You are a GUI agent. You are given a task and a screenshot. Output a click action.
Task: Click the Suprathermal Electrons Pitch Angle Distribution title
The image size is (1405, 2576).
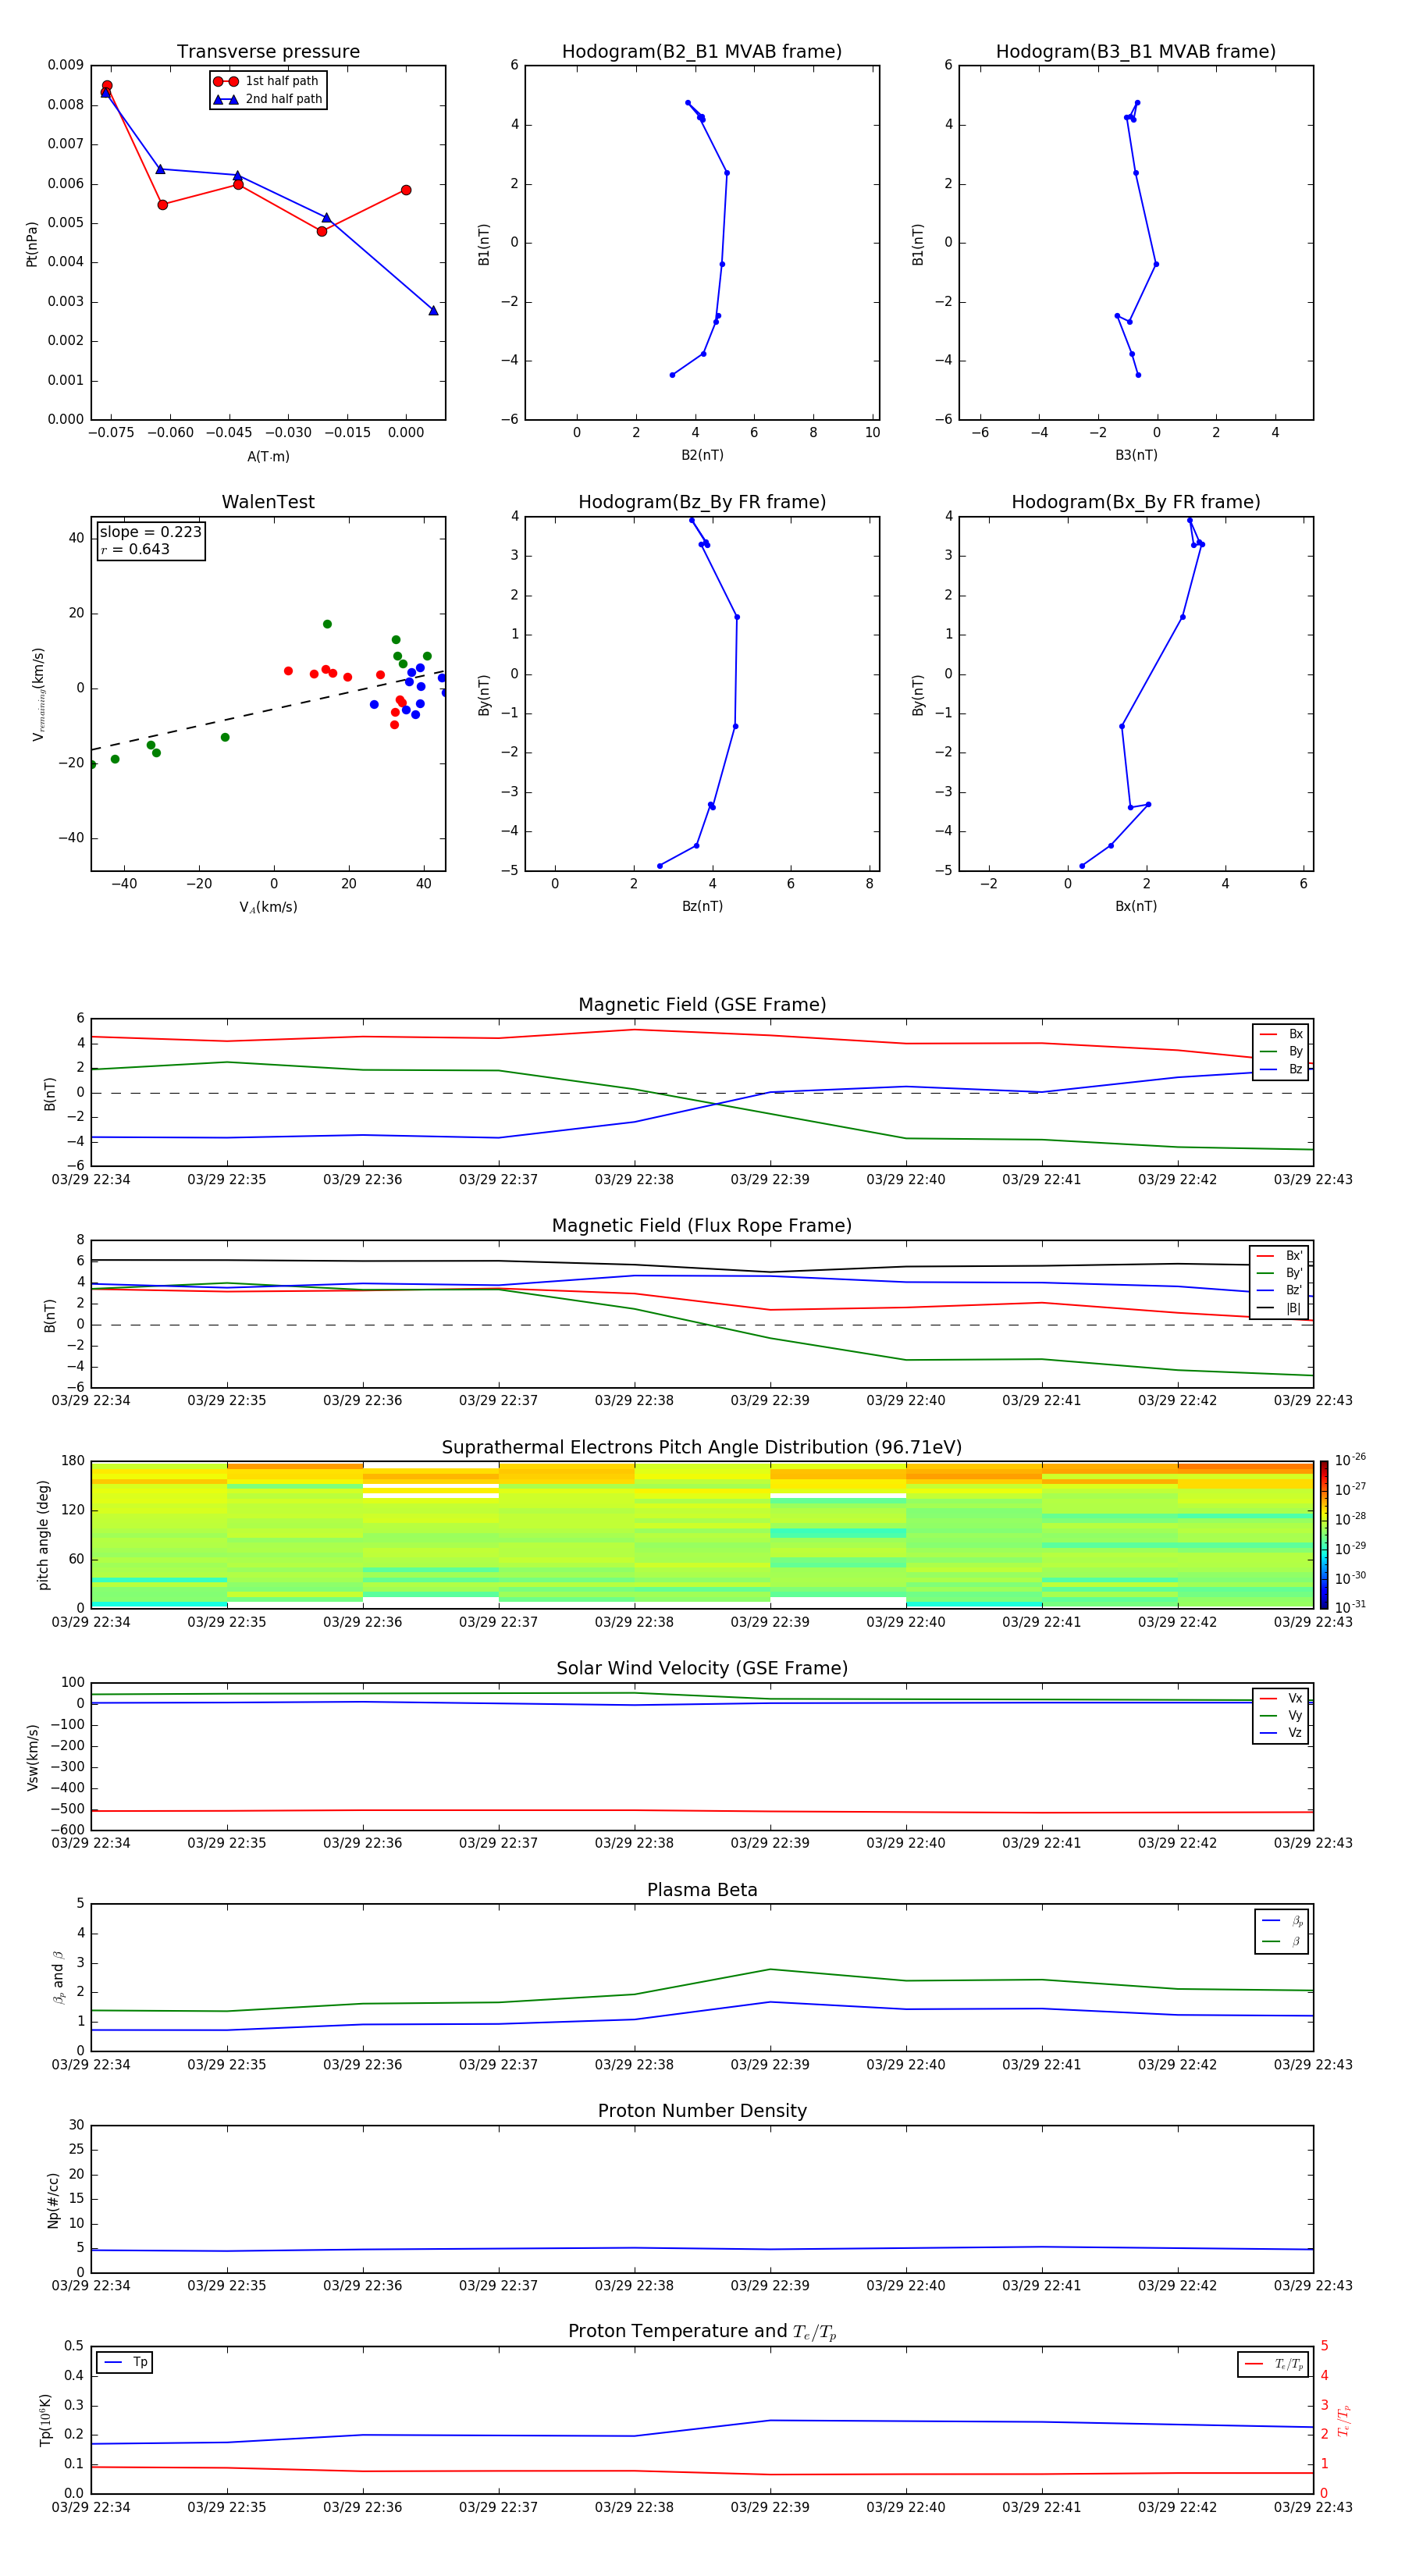tap(702, 1448)
